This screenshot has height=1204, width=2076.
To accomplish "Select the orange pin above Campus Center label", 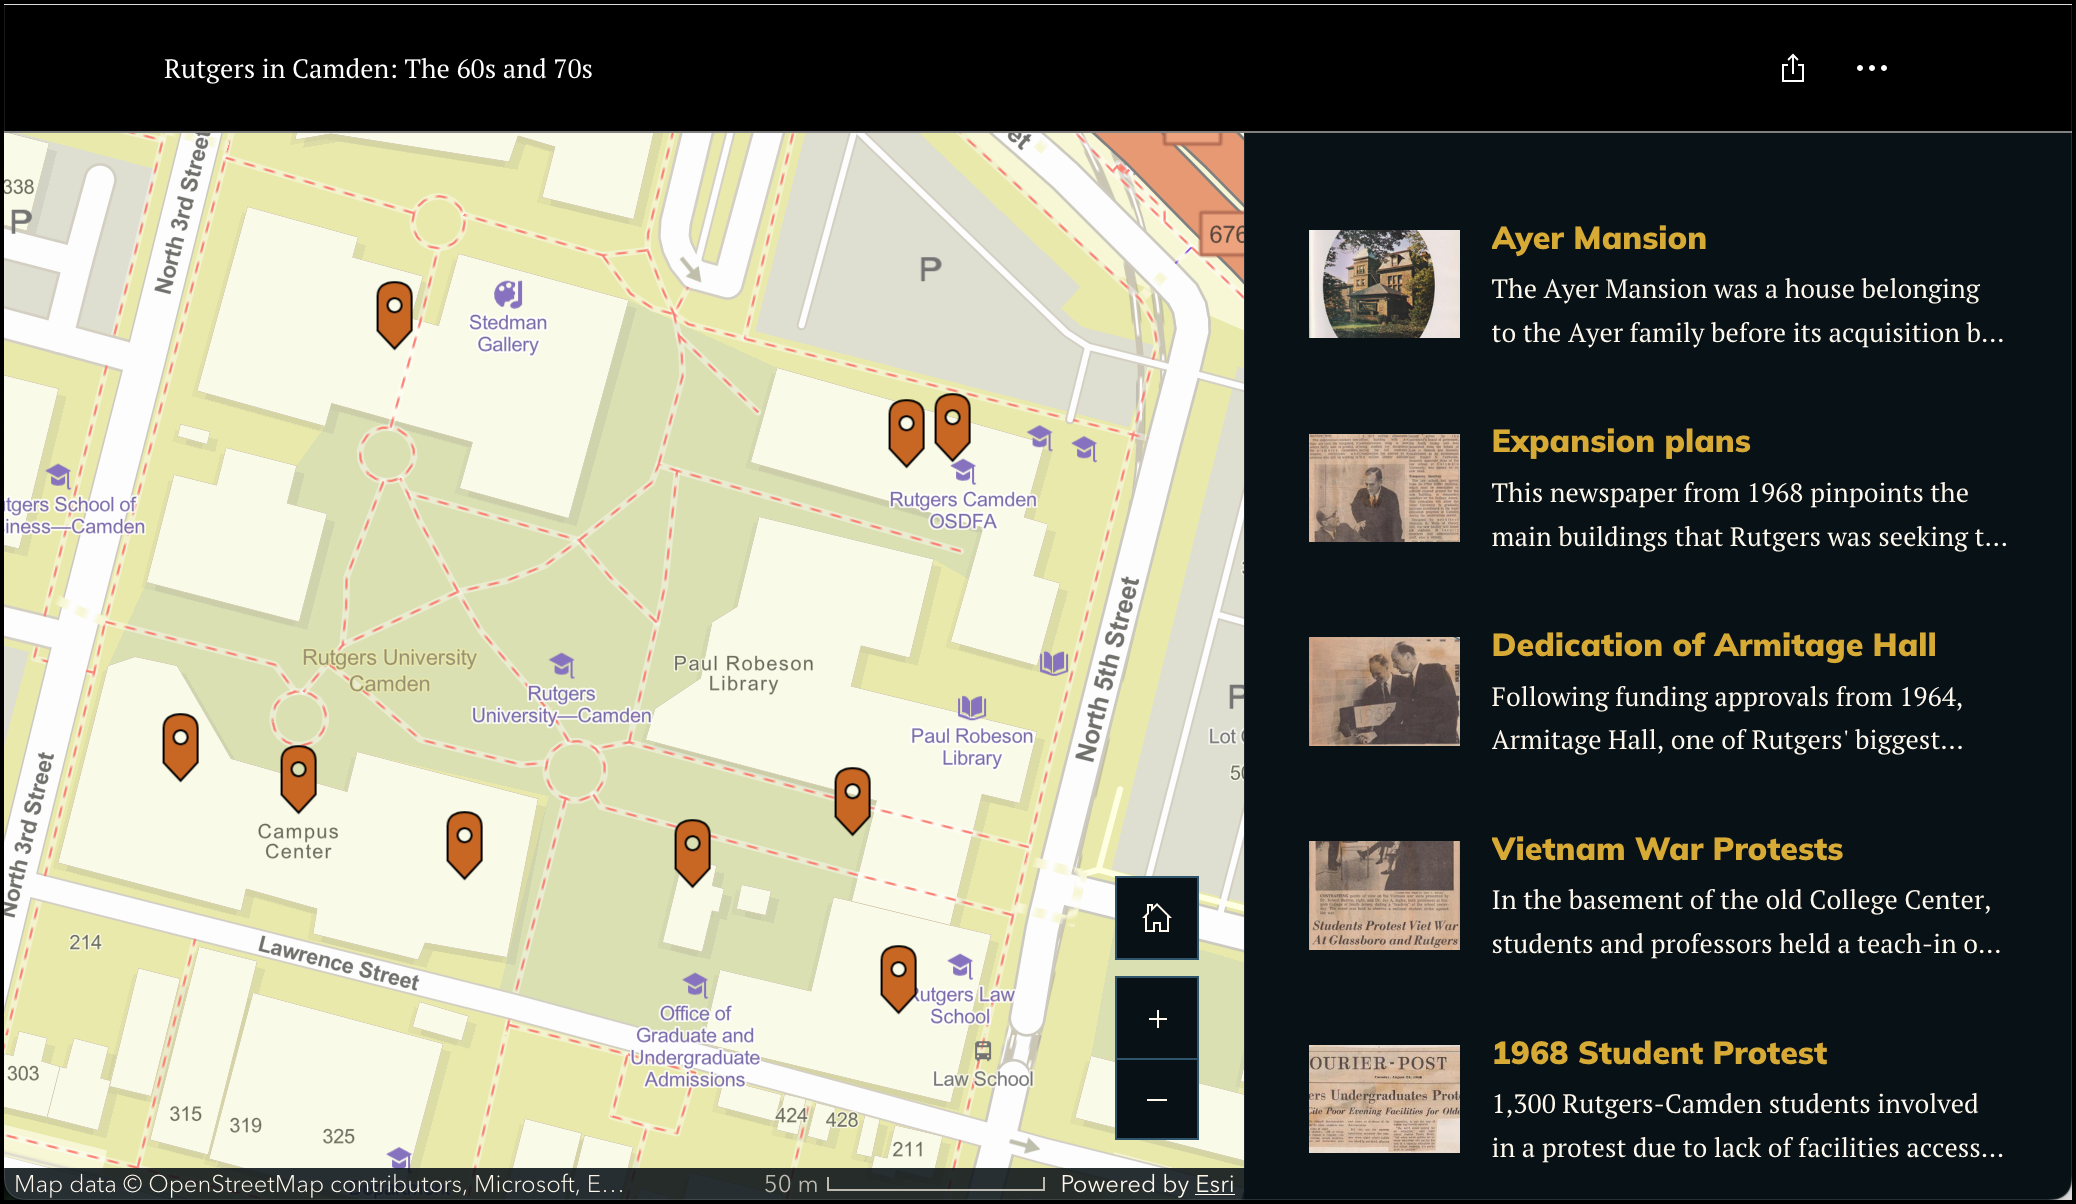I will [x=298, y=778].
